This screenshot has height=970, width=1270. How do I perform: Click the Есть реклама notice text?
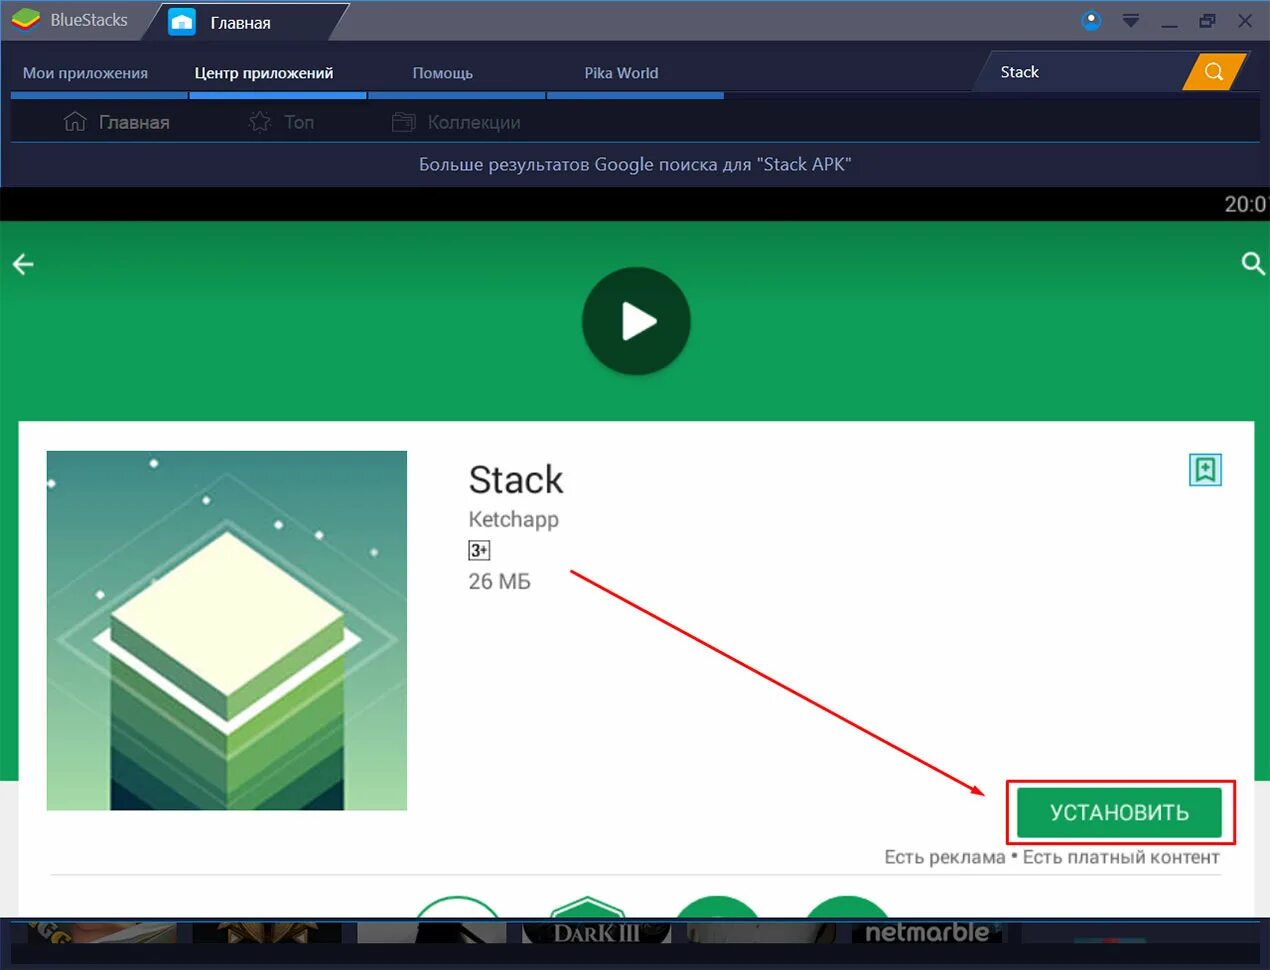pos(944,857)
